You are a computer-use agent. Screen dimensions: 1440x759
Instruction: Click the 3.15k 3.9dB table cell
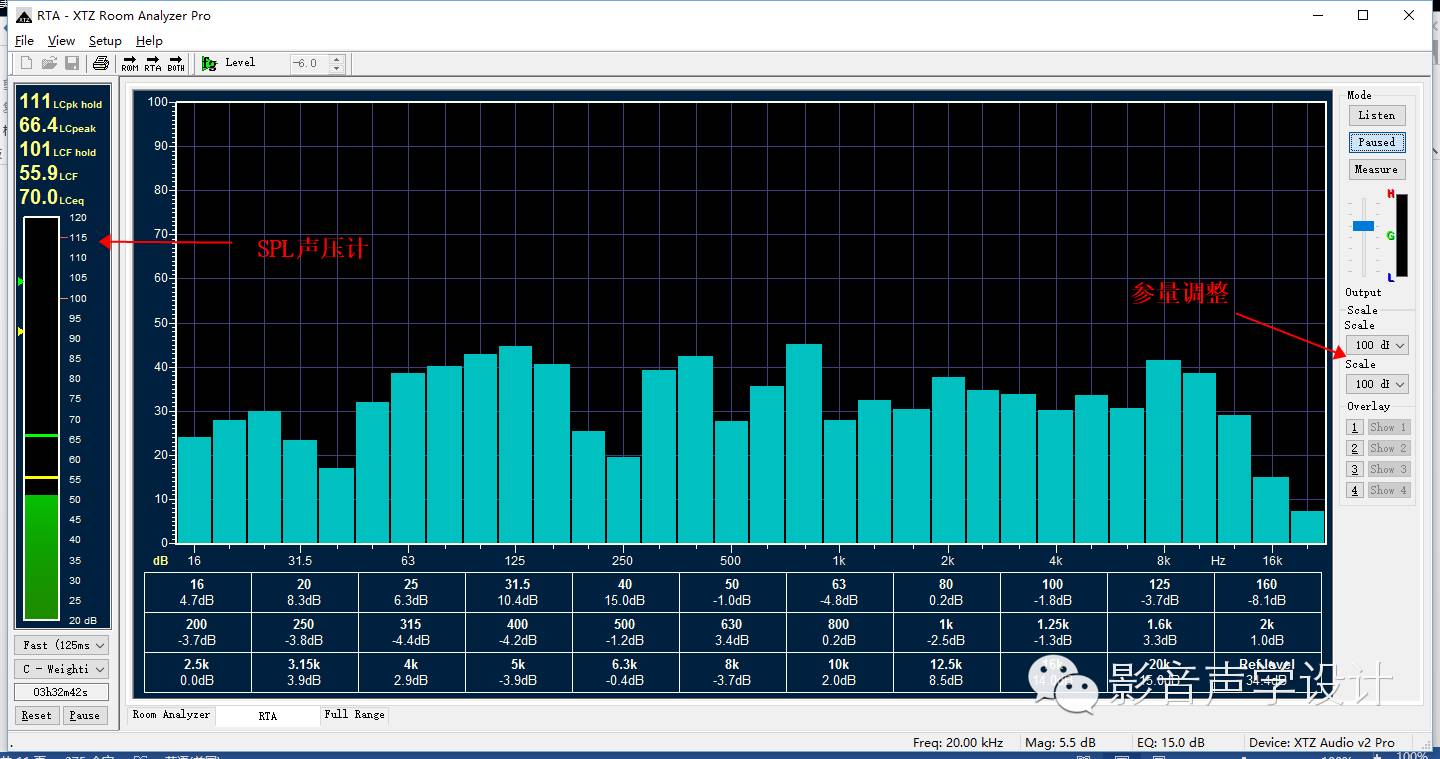pos(304,672)
